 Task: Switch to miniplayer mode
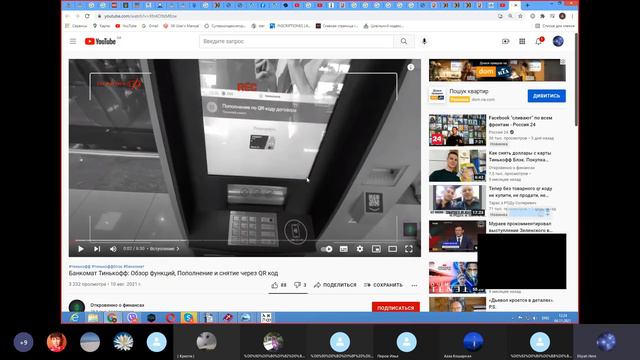376,249
